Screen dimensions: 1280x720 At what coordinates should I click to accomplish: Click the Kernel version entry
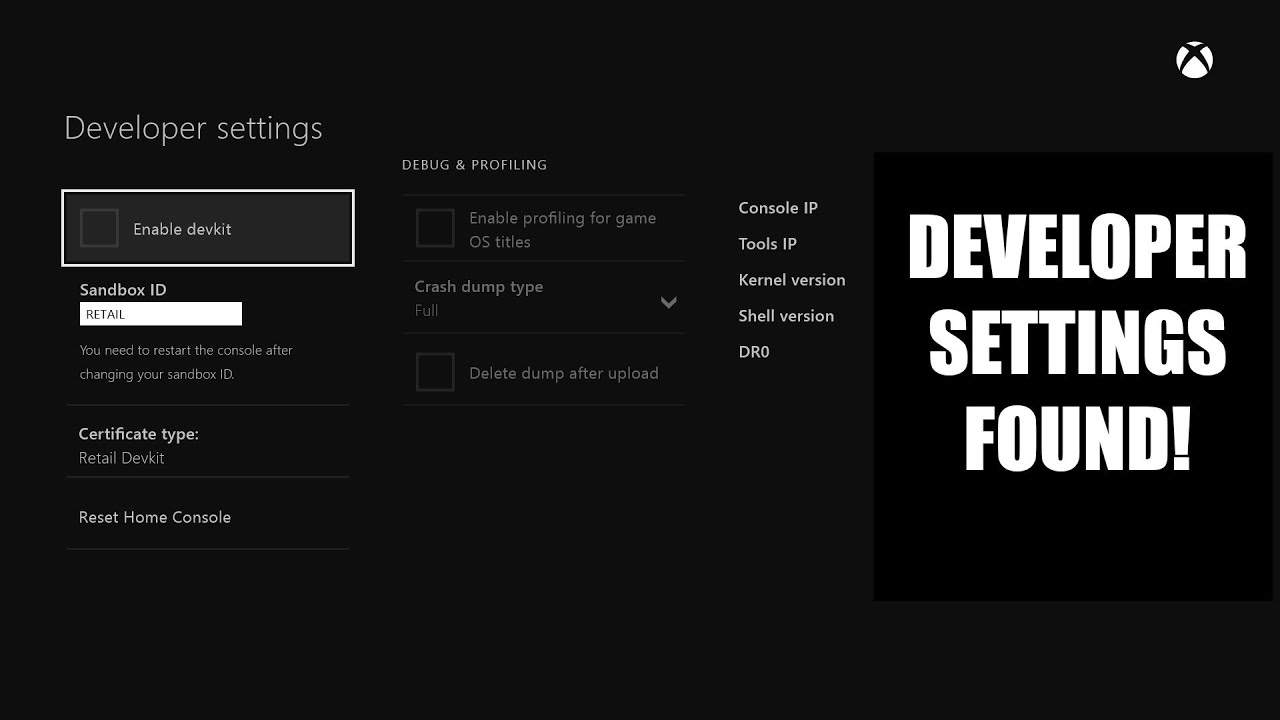792,280
